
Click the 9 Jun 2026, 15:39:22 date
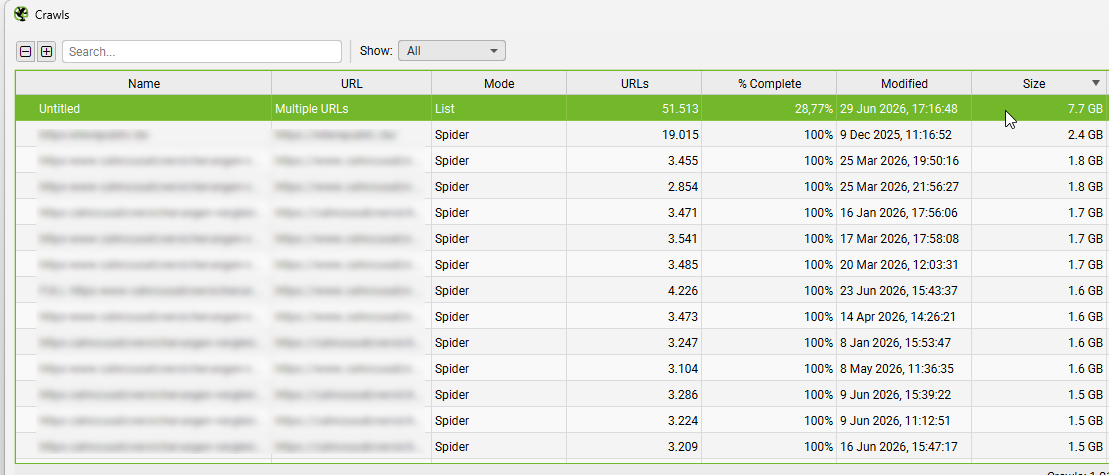(x=895, y=394)
